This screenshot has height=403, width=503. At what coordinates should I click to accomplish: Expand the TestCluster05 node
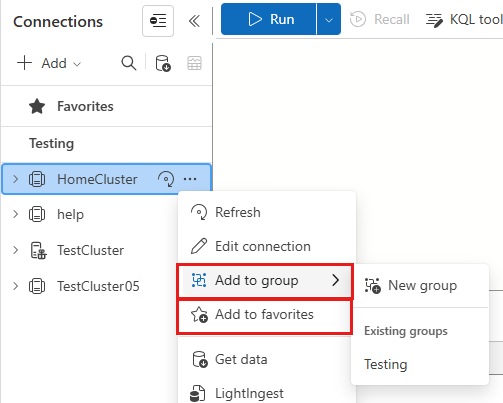pyautogui.click(x=15, y=286)
